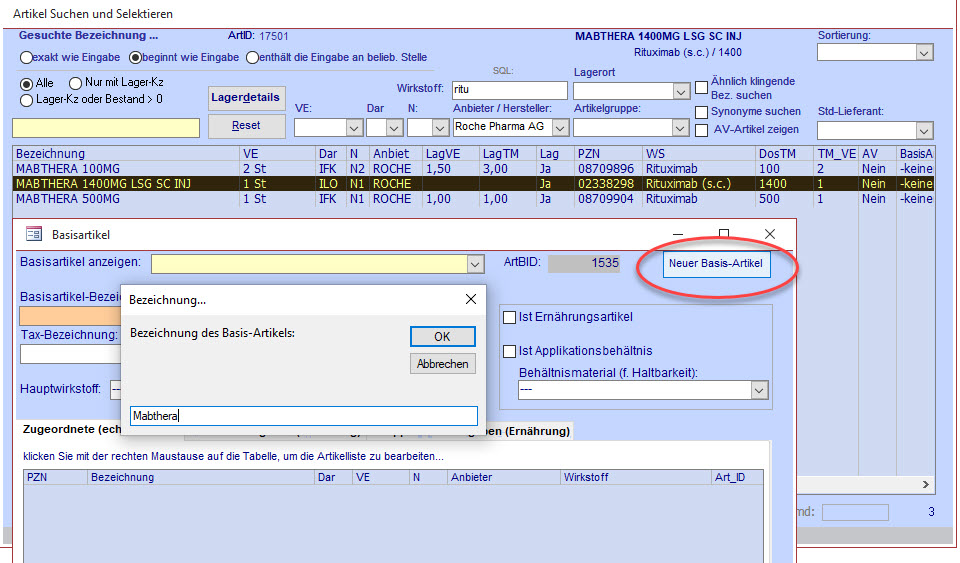The image size is (960, 563).
Task: Confirm dialog with OK button
Action: [x=442, y=337]
